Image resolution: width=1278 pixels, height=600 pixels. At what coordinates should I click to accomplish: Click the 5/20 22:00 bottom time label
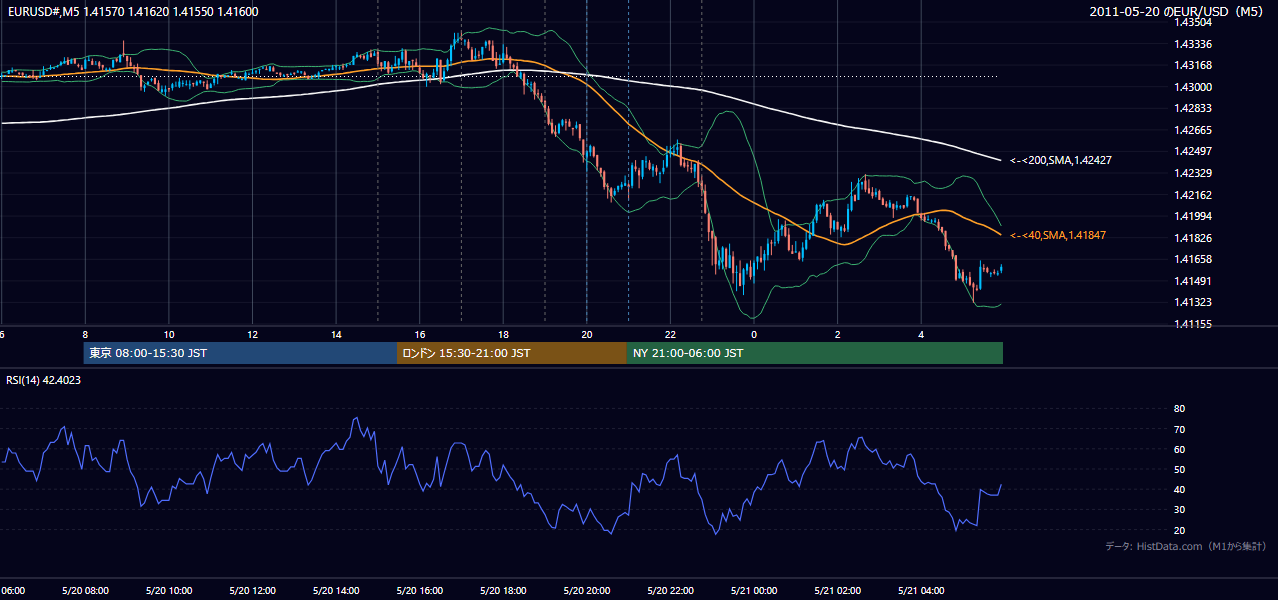click(x=671, y=590)
